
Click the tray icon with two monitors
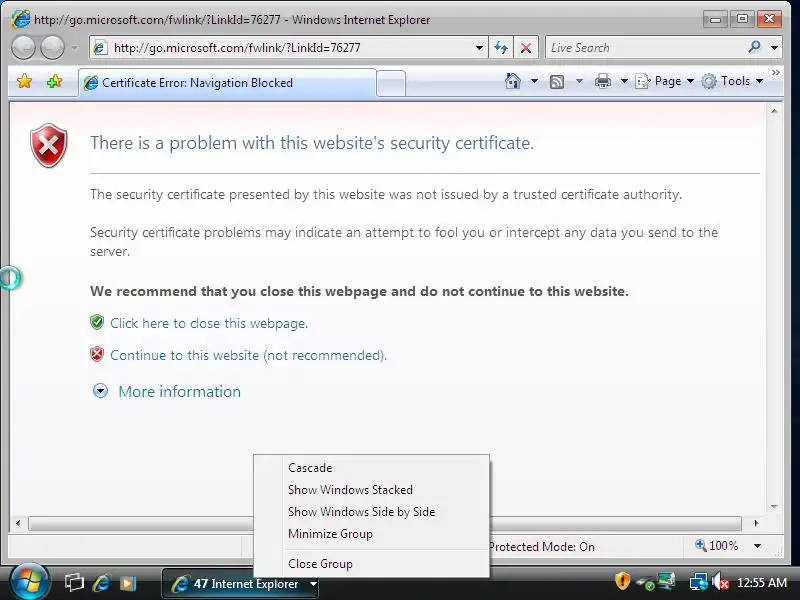666,580
